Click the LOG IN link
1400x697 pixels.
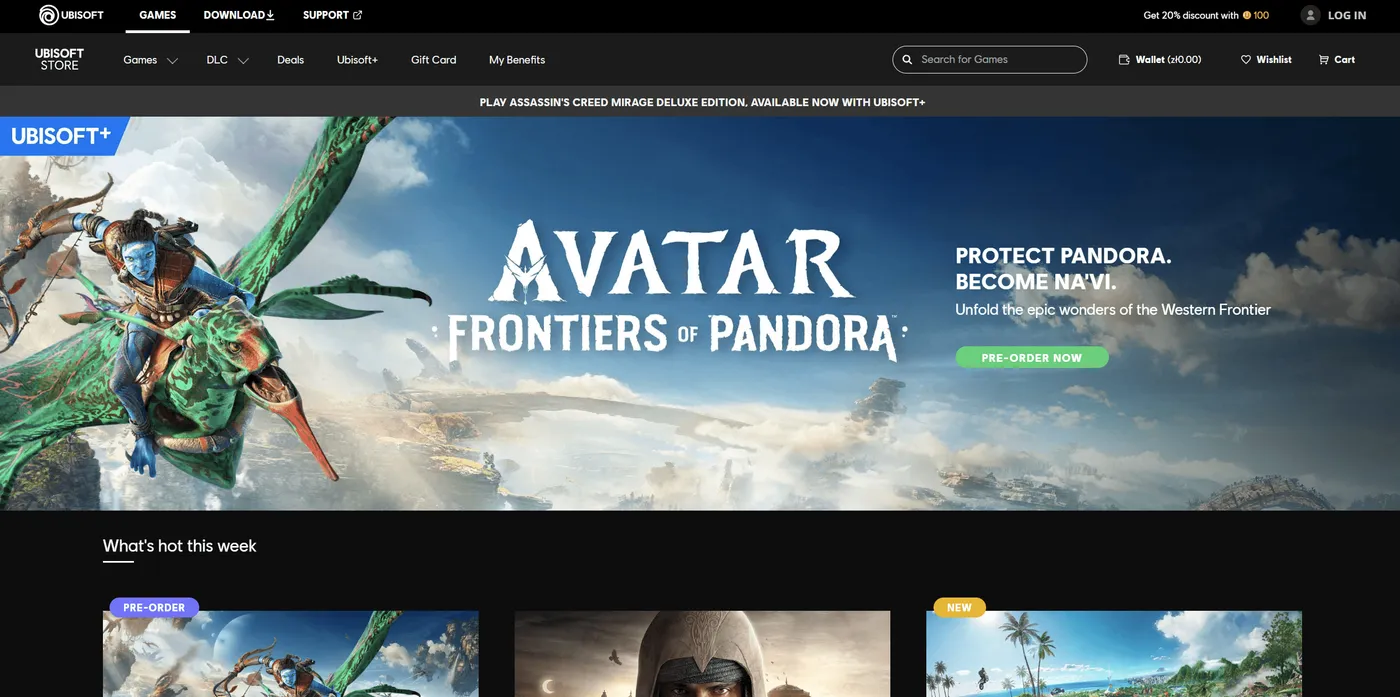[x=1346, y=15]
